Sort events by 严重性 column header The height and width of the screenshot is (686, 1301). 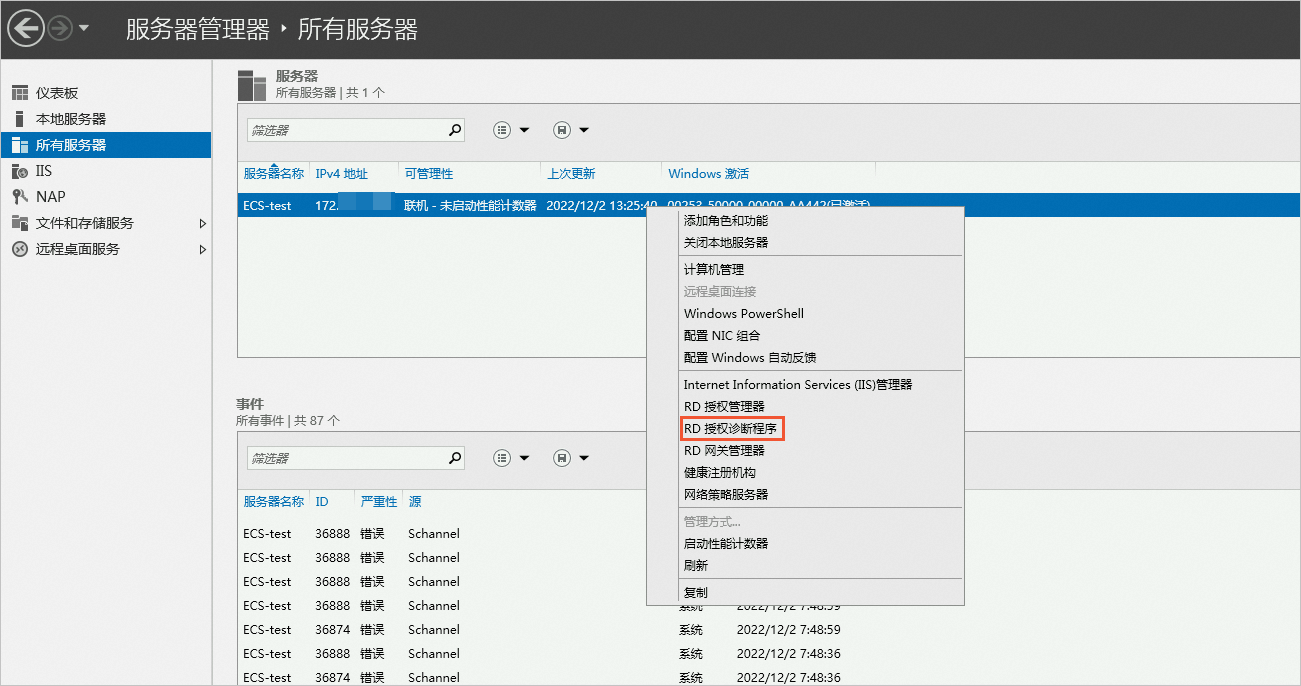(379, 502)
